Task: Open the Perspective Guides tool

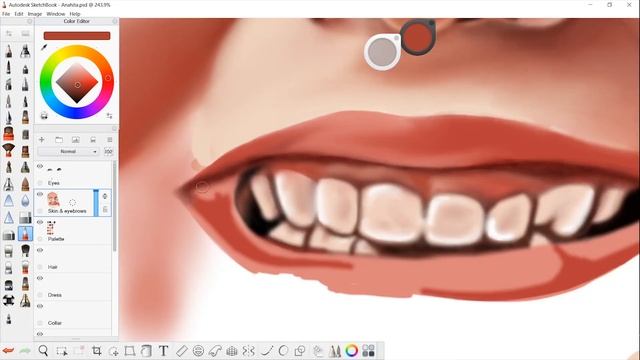Action: point(231,351)
